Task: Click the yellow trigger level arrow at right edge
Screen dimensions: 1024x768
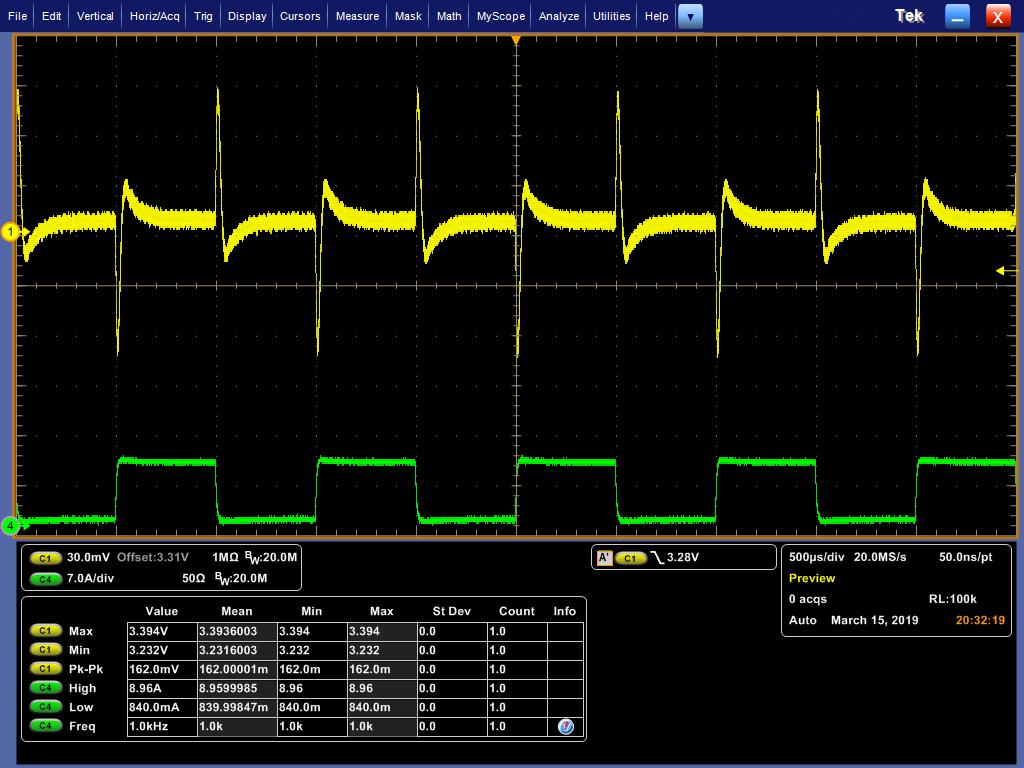Action: [999, 271]
